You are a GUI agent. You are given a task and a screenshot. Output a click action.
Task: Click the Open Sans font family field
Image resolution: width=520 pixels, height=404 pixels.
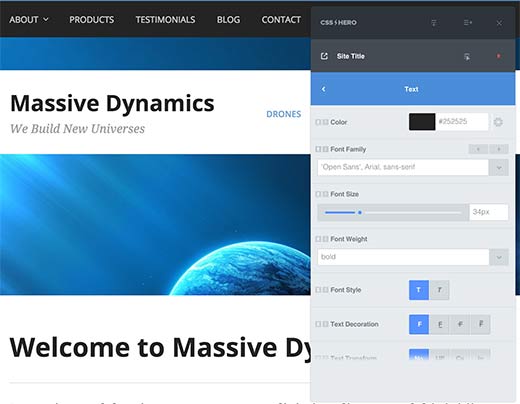403,167
